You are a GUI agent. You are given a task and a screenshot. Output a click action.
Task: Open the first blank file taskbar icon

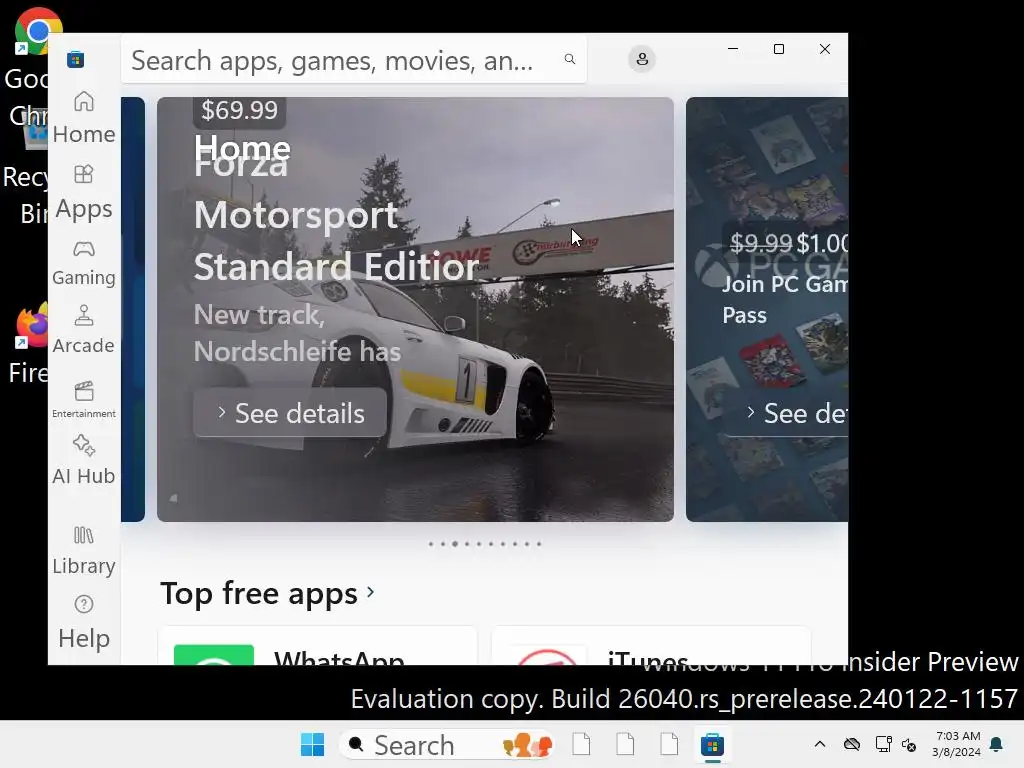581,744
